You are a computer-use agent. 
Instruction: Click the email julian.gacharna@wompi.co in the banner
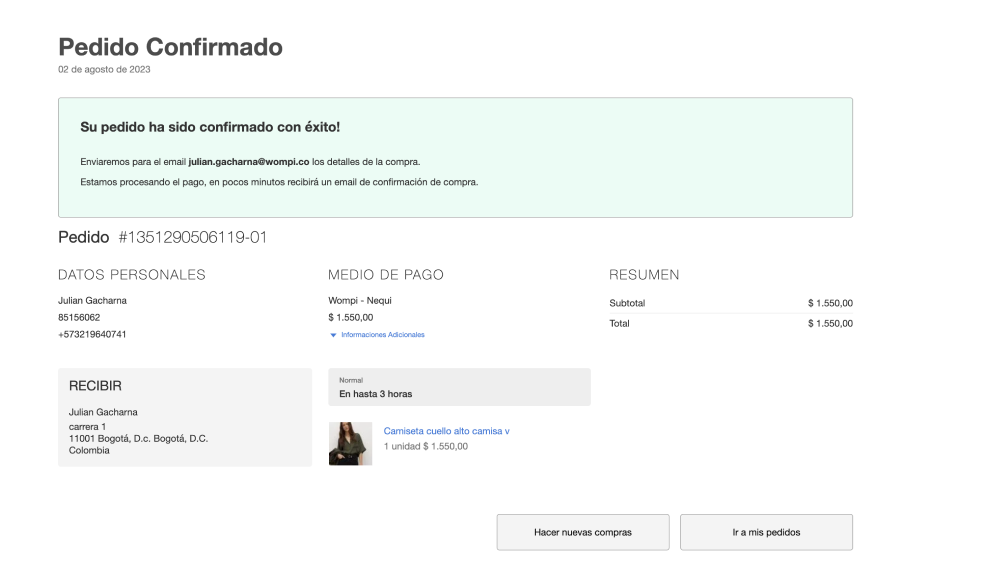coord(248,162)
